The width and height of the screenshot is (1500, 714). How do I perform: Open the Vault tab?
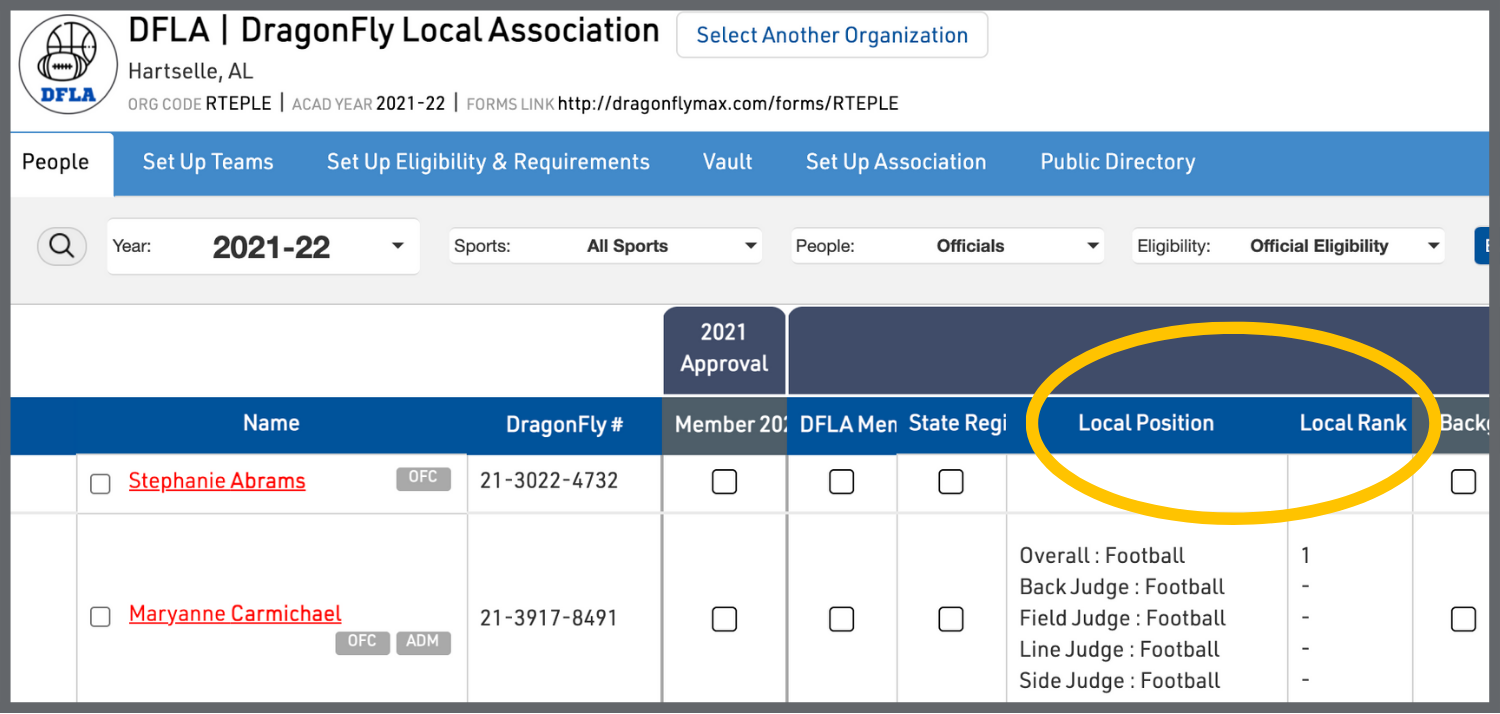tap(727, 162)
